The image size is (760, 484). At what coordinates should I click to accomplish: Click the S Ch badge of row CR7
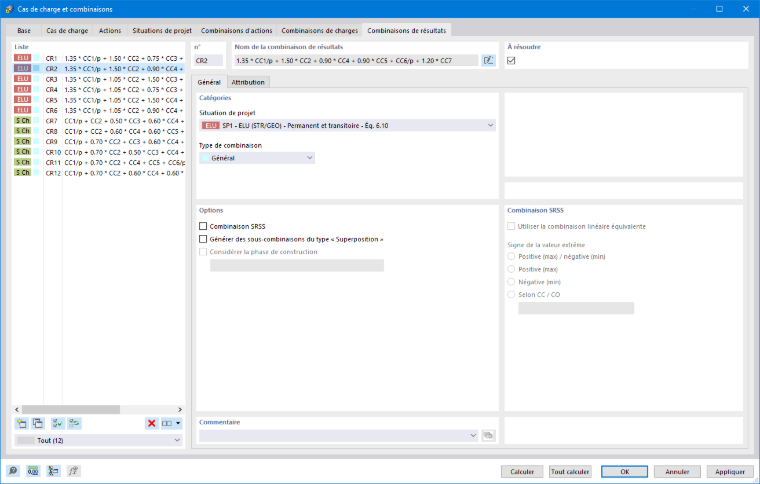[22, 121]
